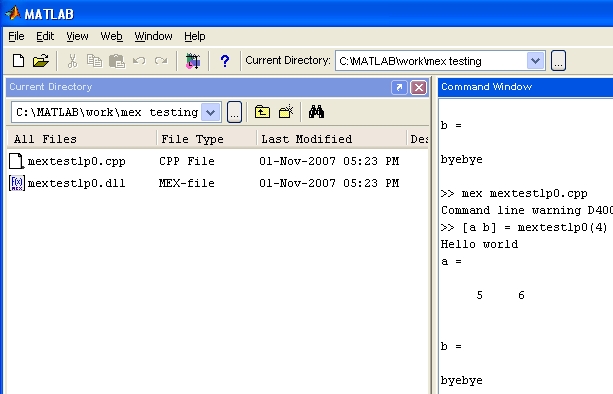The width and height of the screenshot is (613, 394).
Task: Open the View menu
Action: (77, 36)
